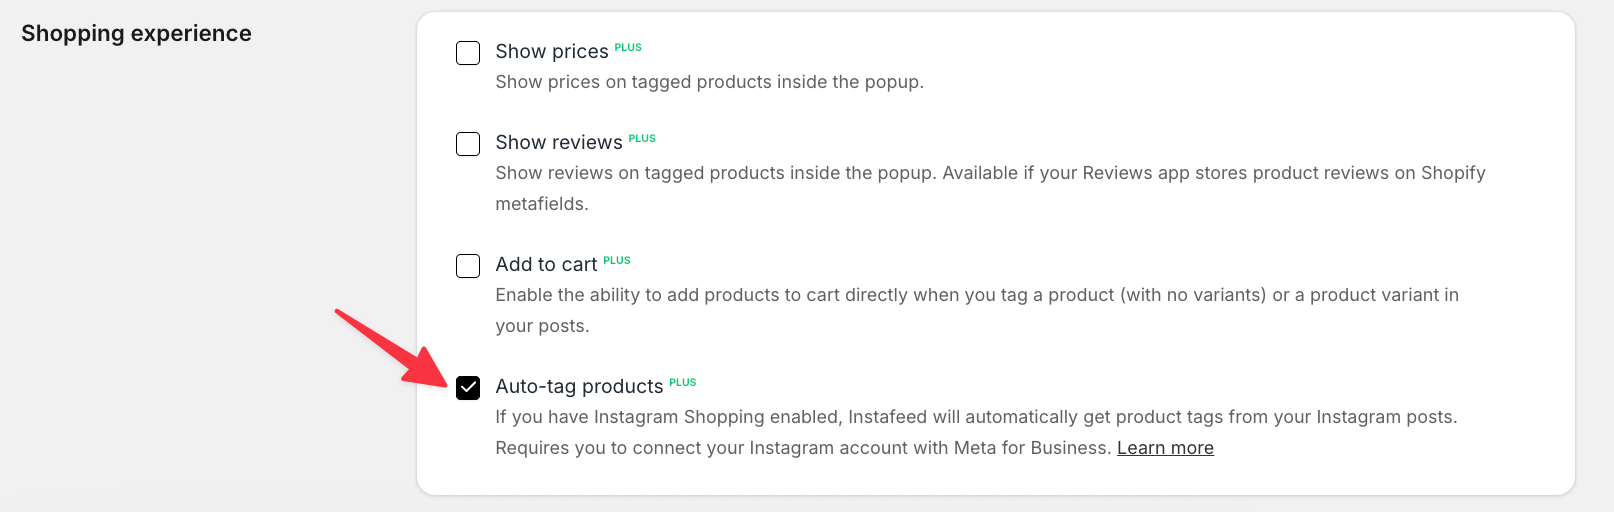This screenshot has height=512, width=1614.
Task: Click the Add to cart label text
Action: point(546,265)
